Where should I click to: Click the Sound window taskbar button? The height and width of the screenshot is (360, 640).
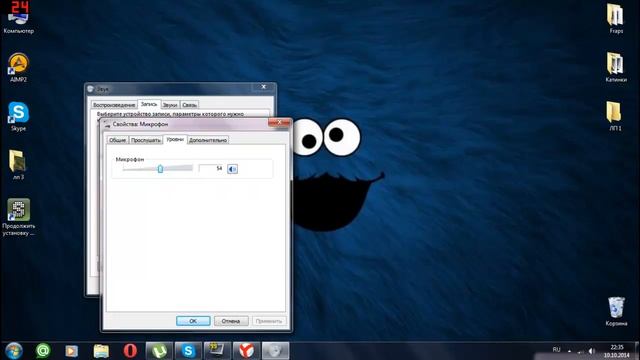pos(275,351)
